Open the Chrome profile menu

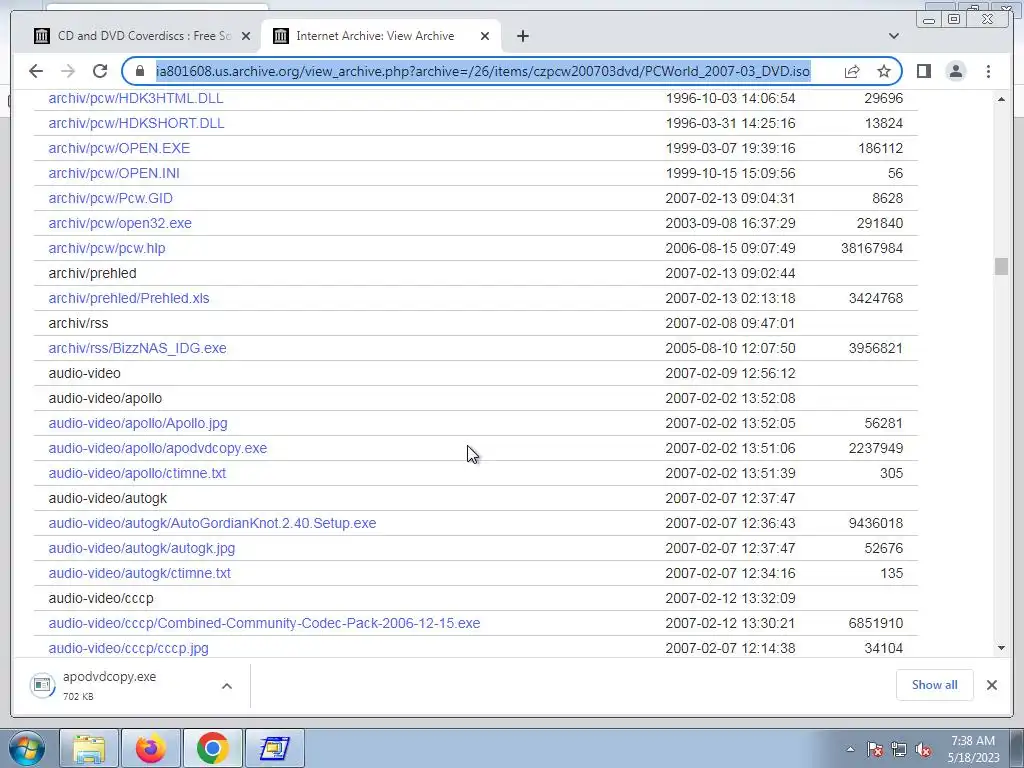pos(955,71)
